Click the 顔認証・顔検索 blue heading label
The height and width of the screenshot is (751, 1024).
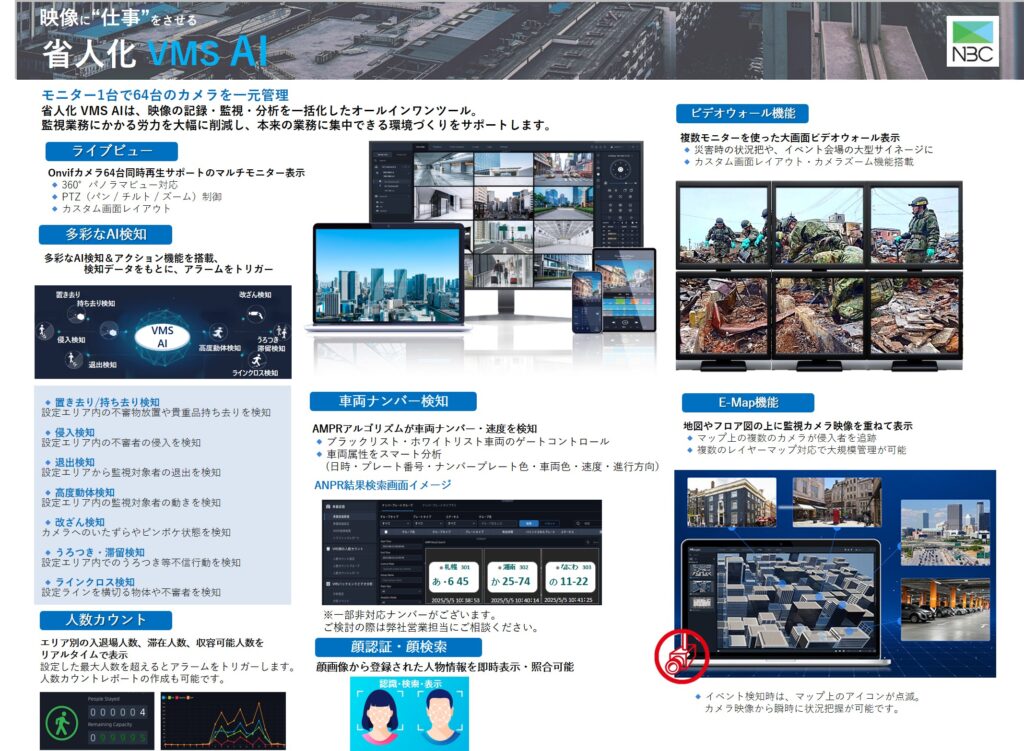point(398,647)
